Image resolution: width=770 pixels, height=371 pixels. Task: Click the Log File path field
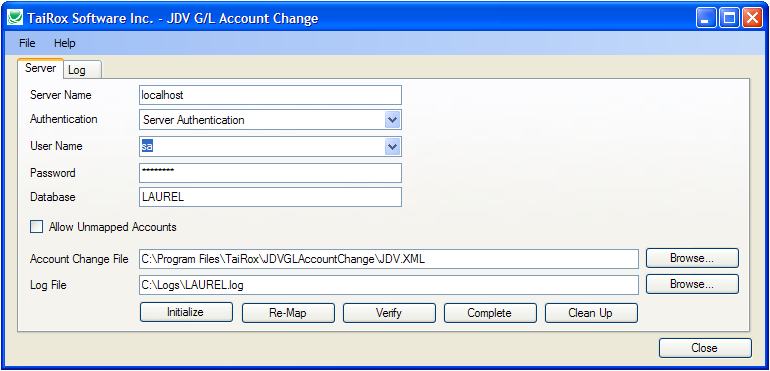tap(388, 285)
